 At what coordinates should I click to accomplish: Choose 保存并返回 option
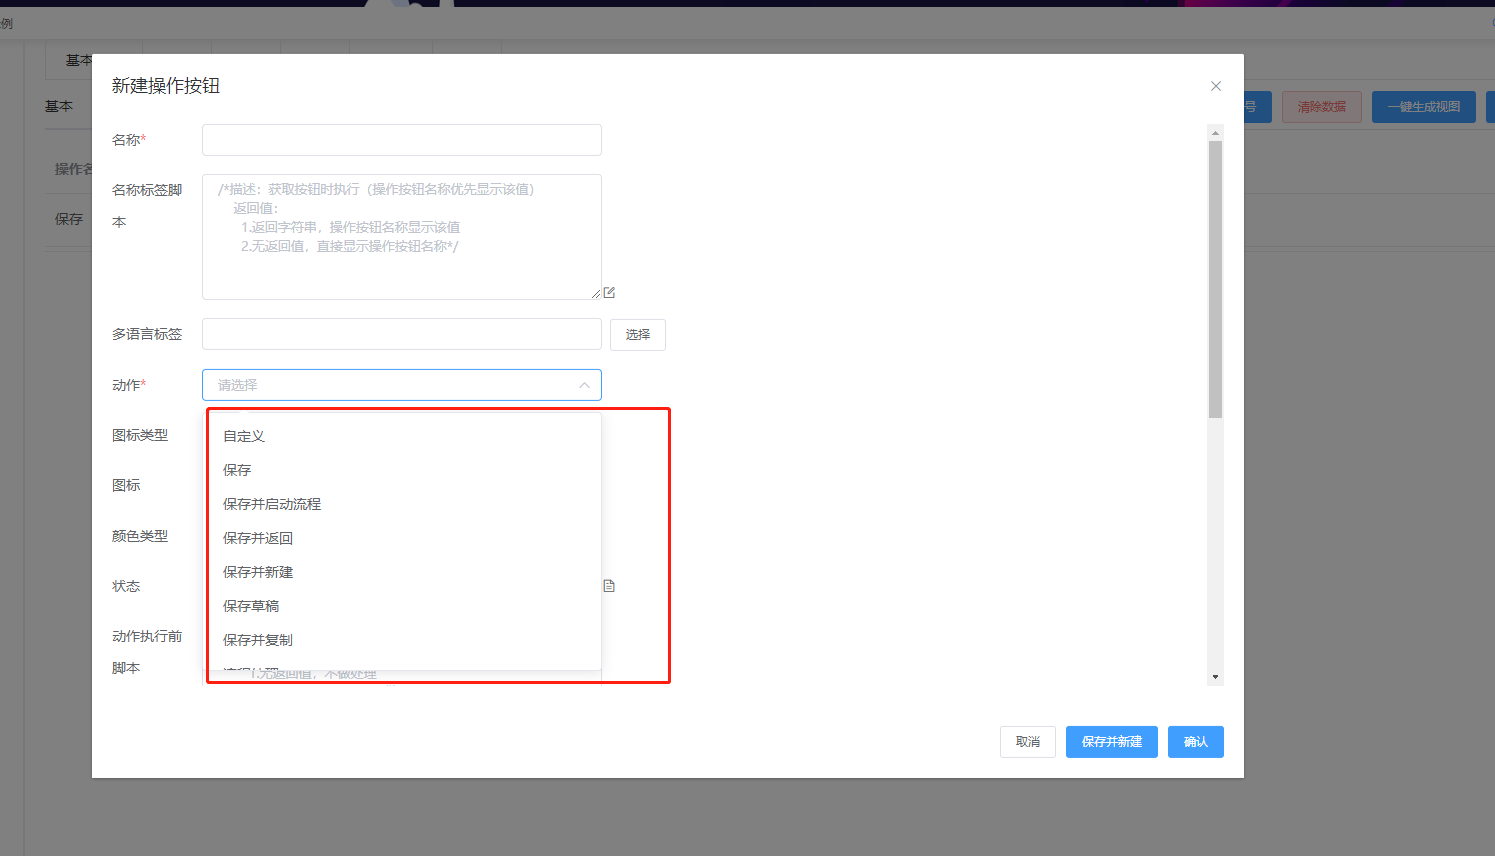405,538
